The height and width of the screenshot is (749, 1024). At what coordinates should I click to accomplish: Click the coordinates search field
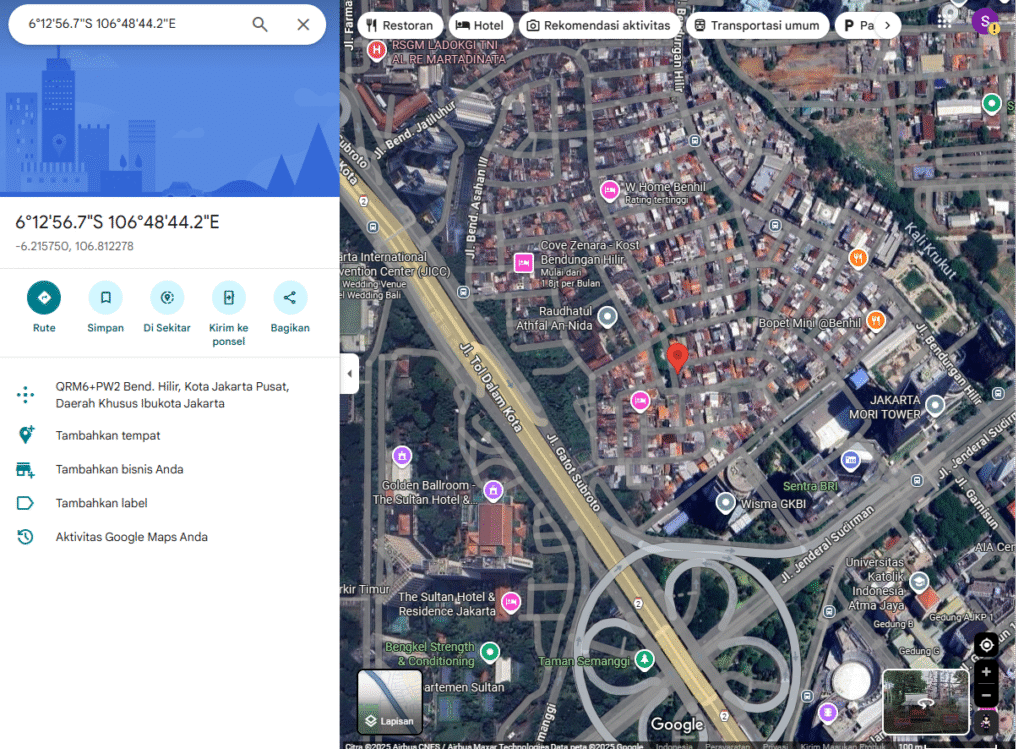coord(130,24)
